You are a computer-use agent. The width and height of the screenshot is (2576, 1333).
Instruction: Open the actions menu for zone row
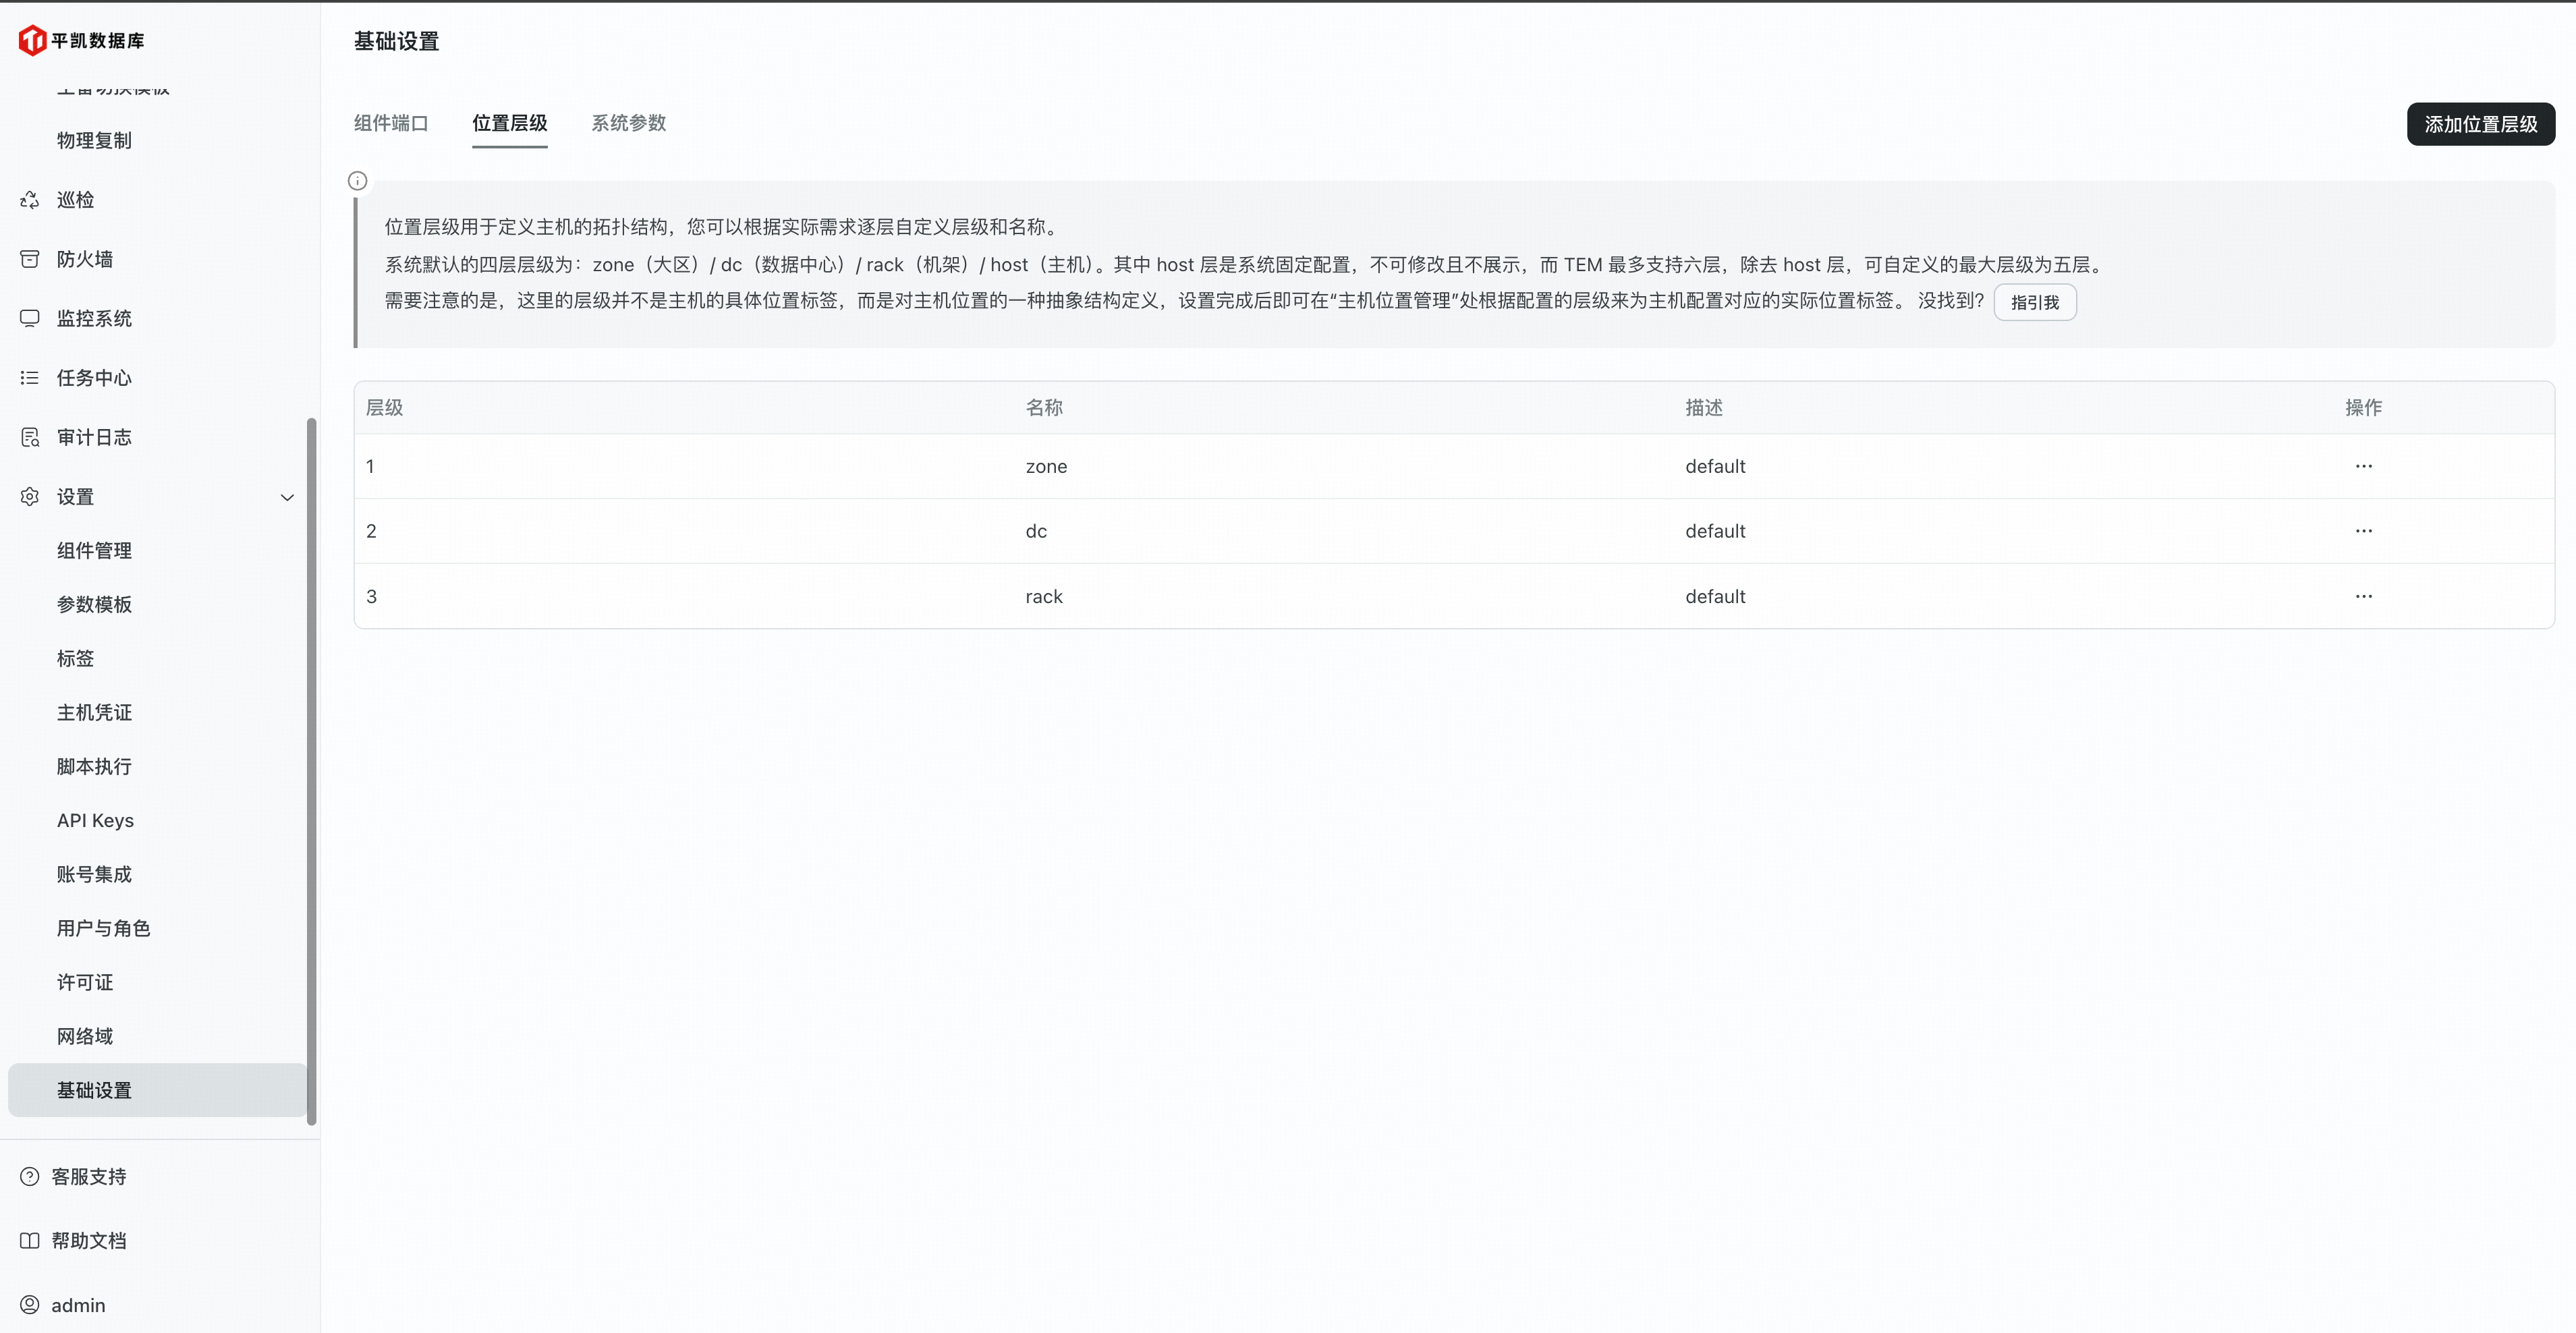tap(2363, 466)
